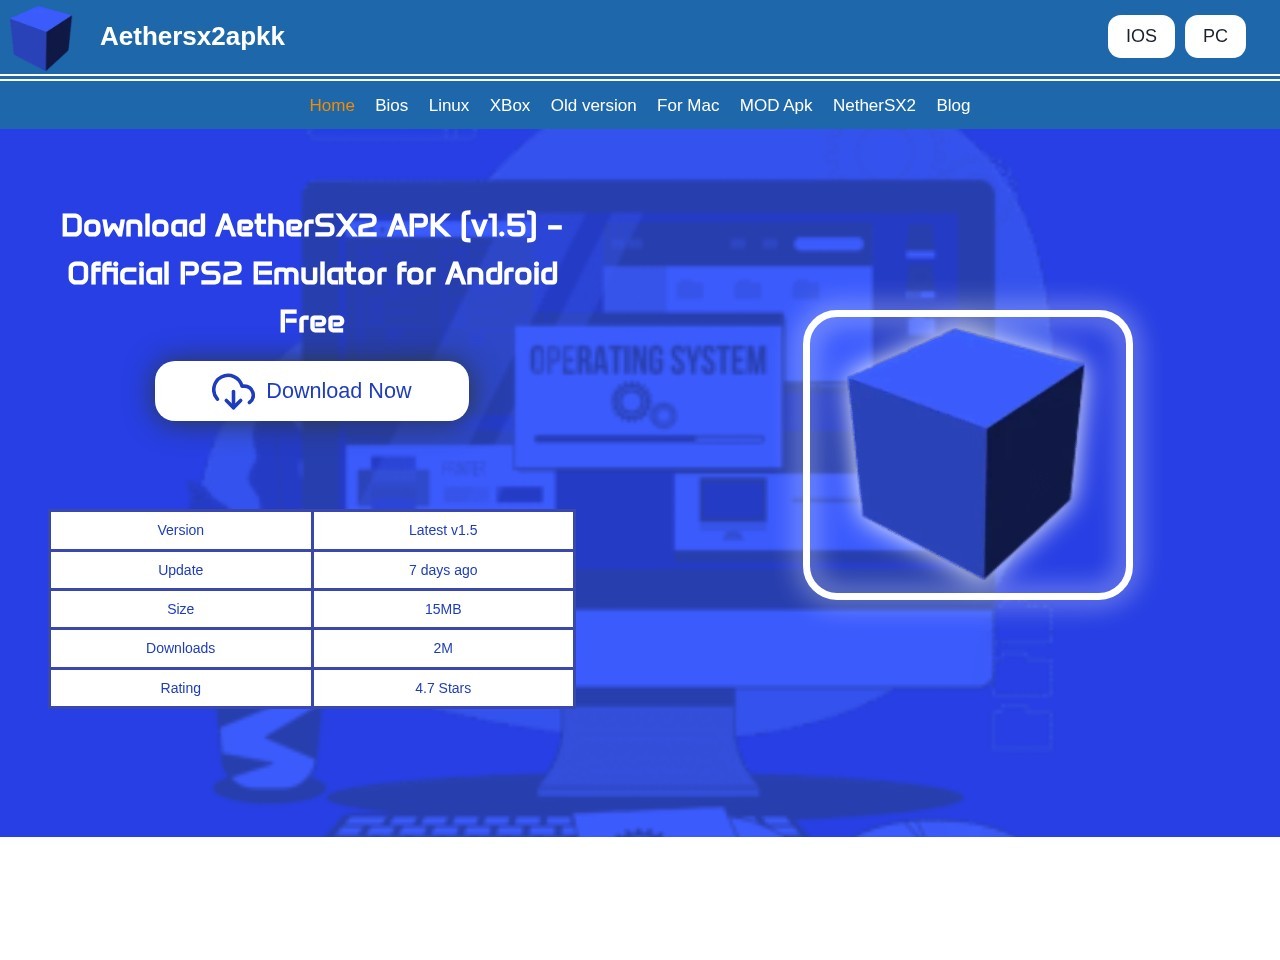Click the download cloud icon
The height and width of the screenshot is (960, 1280).
pyautogui.click(x=233, y=392)
